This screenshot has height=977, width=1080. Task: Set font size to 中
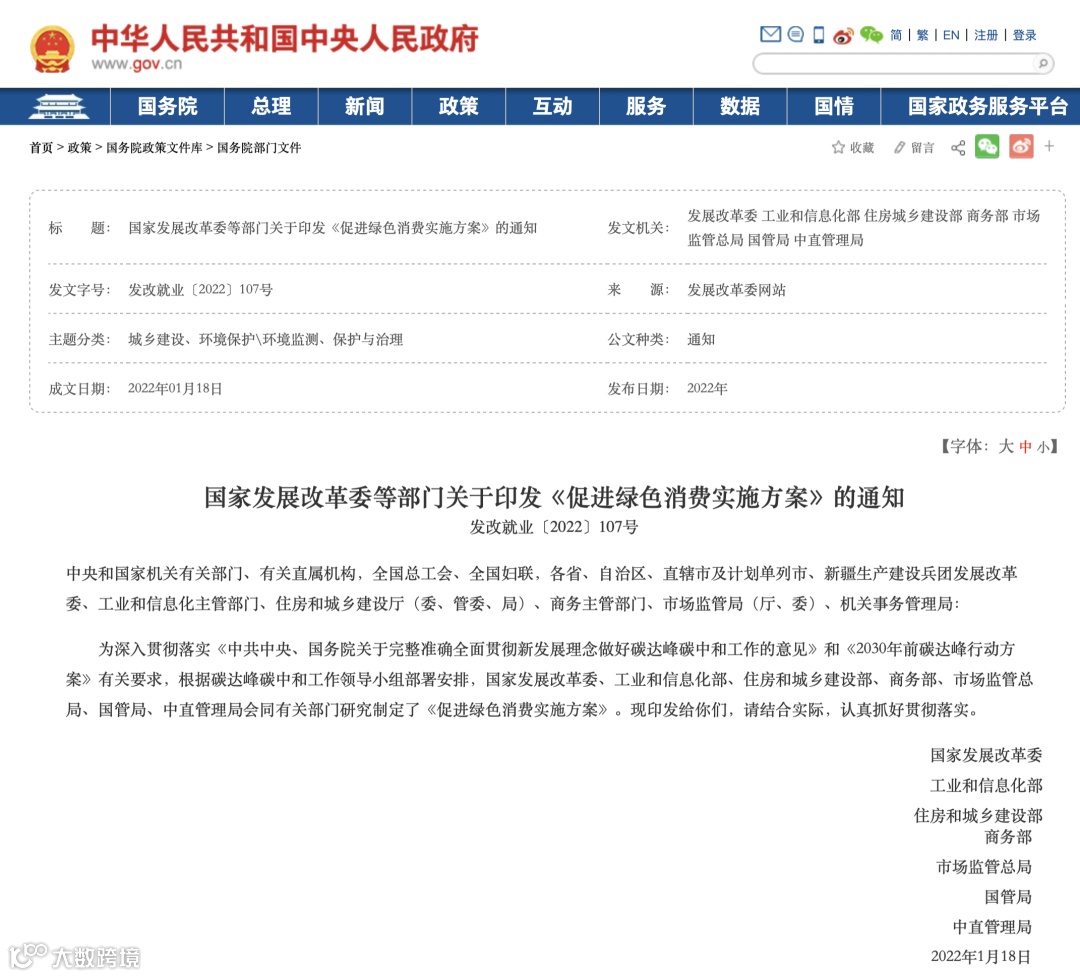tap(1026, 446)
